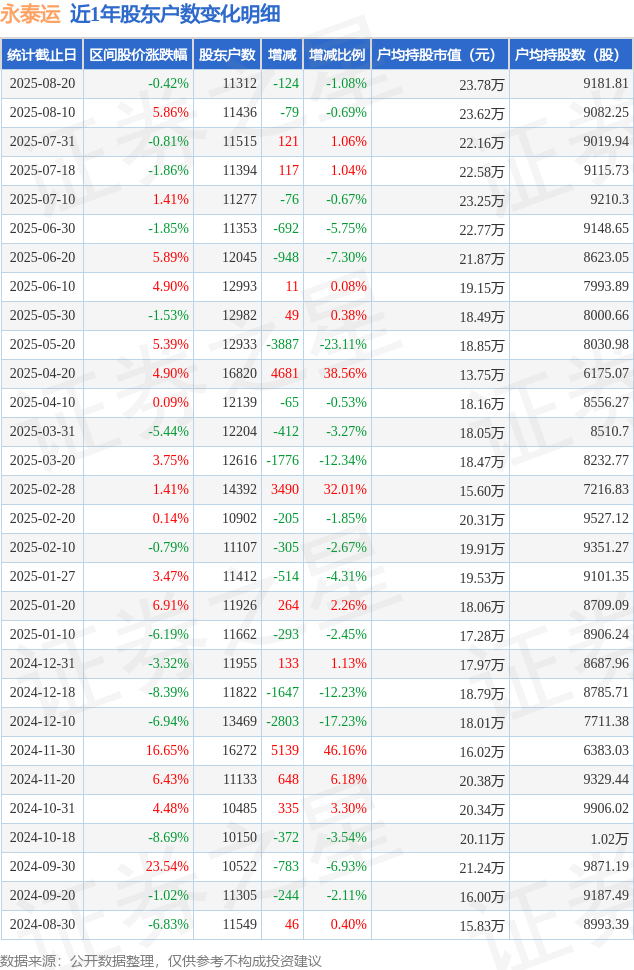Select the 统计截止日 column header
Image resolution: width=634 pixels, height=970 pixels.
(42, 54)
